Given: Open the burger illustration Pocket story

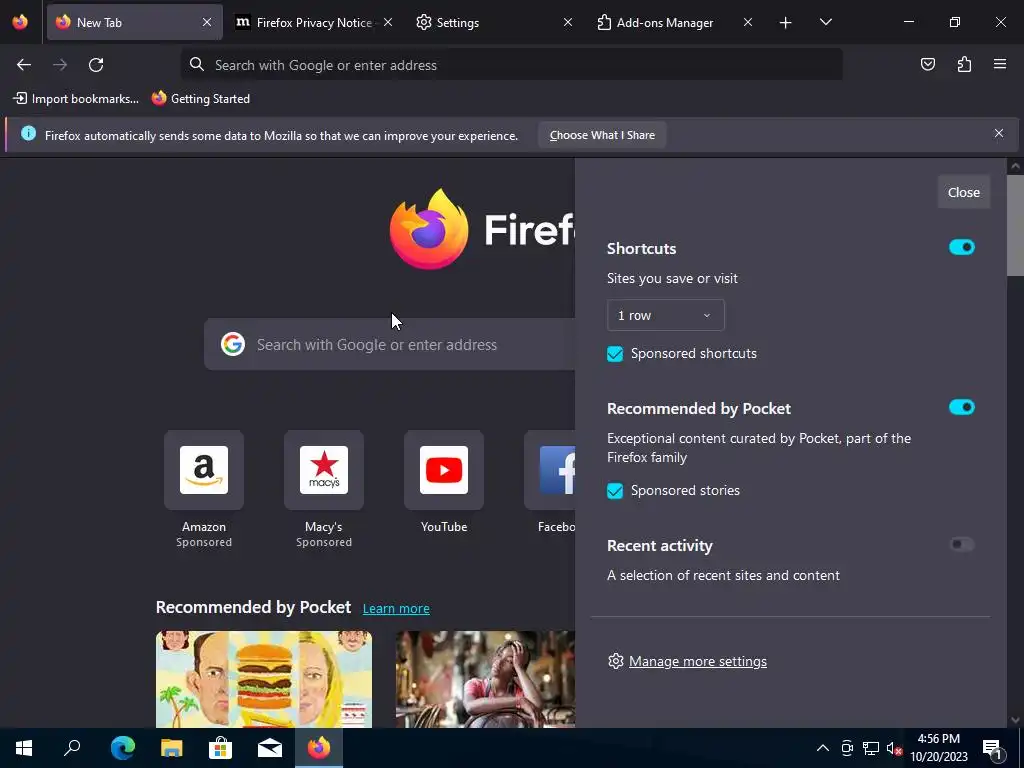Looking at the screenshot, I should point(264,679).
